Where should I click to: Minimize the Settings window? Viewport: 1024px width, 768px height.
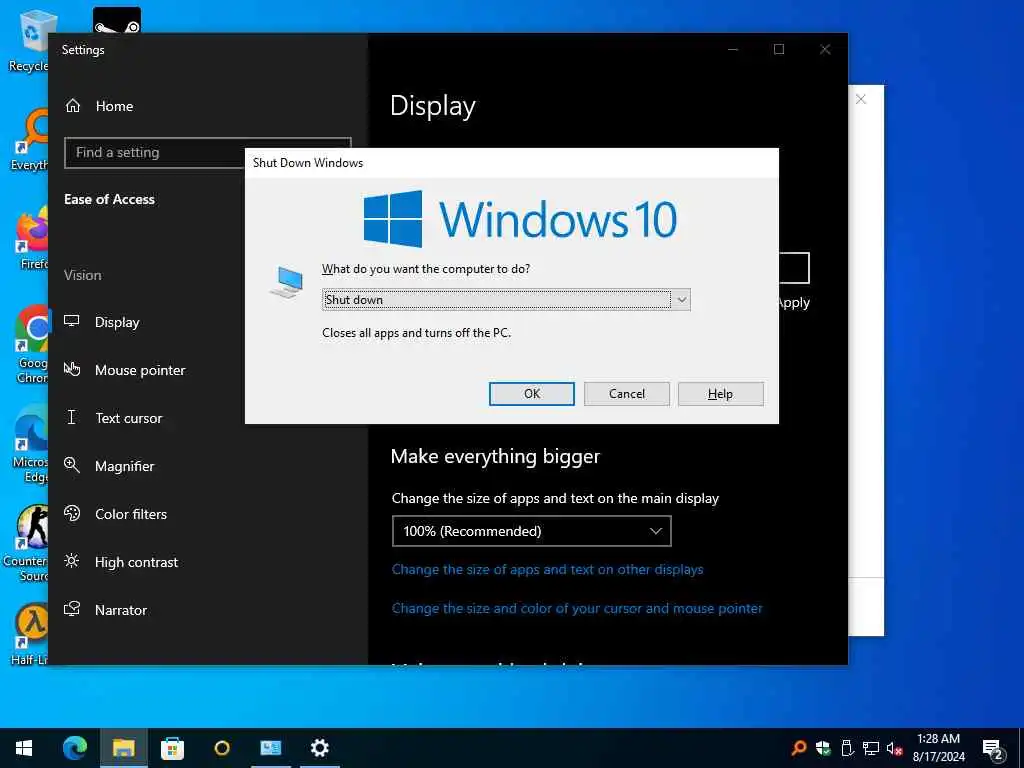(733, 50)
